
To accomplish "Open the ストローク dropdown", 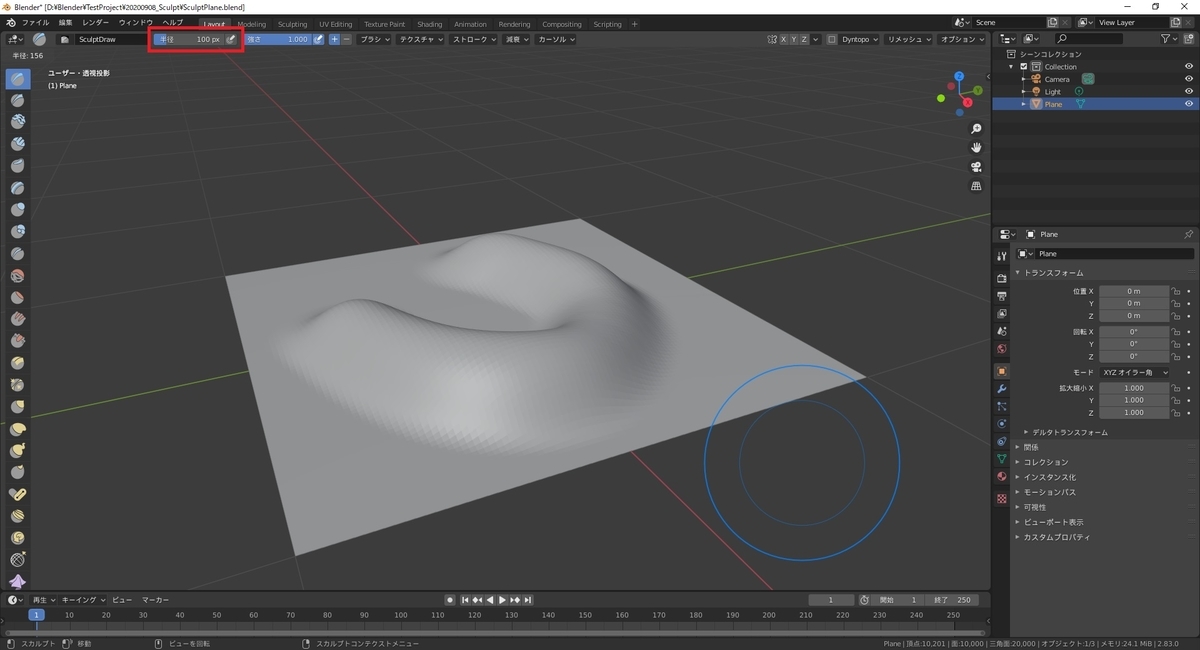I will tap(474, 39).
